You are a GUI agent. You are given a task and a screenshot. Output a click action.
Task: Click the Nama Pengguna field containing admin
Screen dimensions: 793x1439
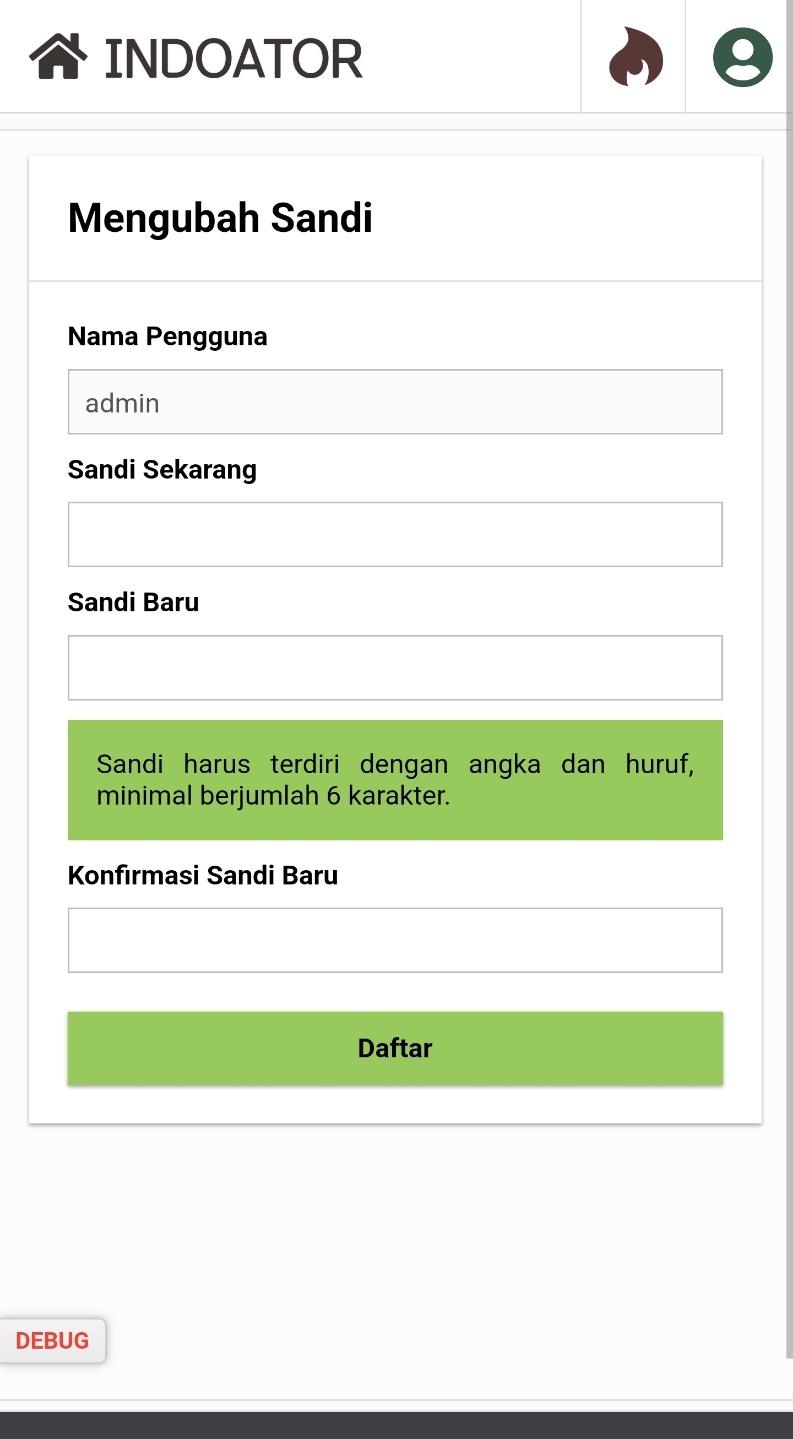click(395, 402)
